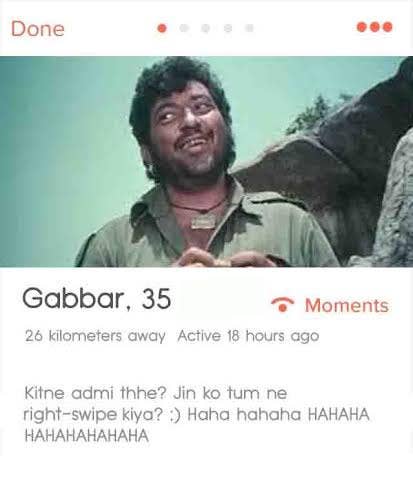Switch to the third photo indicator dot

click(x=206, y=28)
